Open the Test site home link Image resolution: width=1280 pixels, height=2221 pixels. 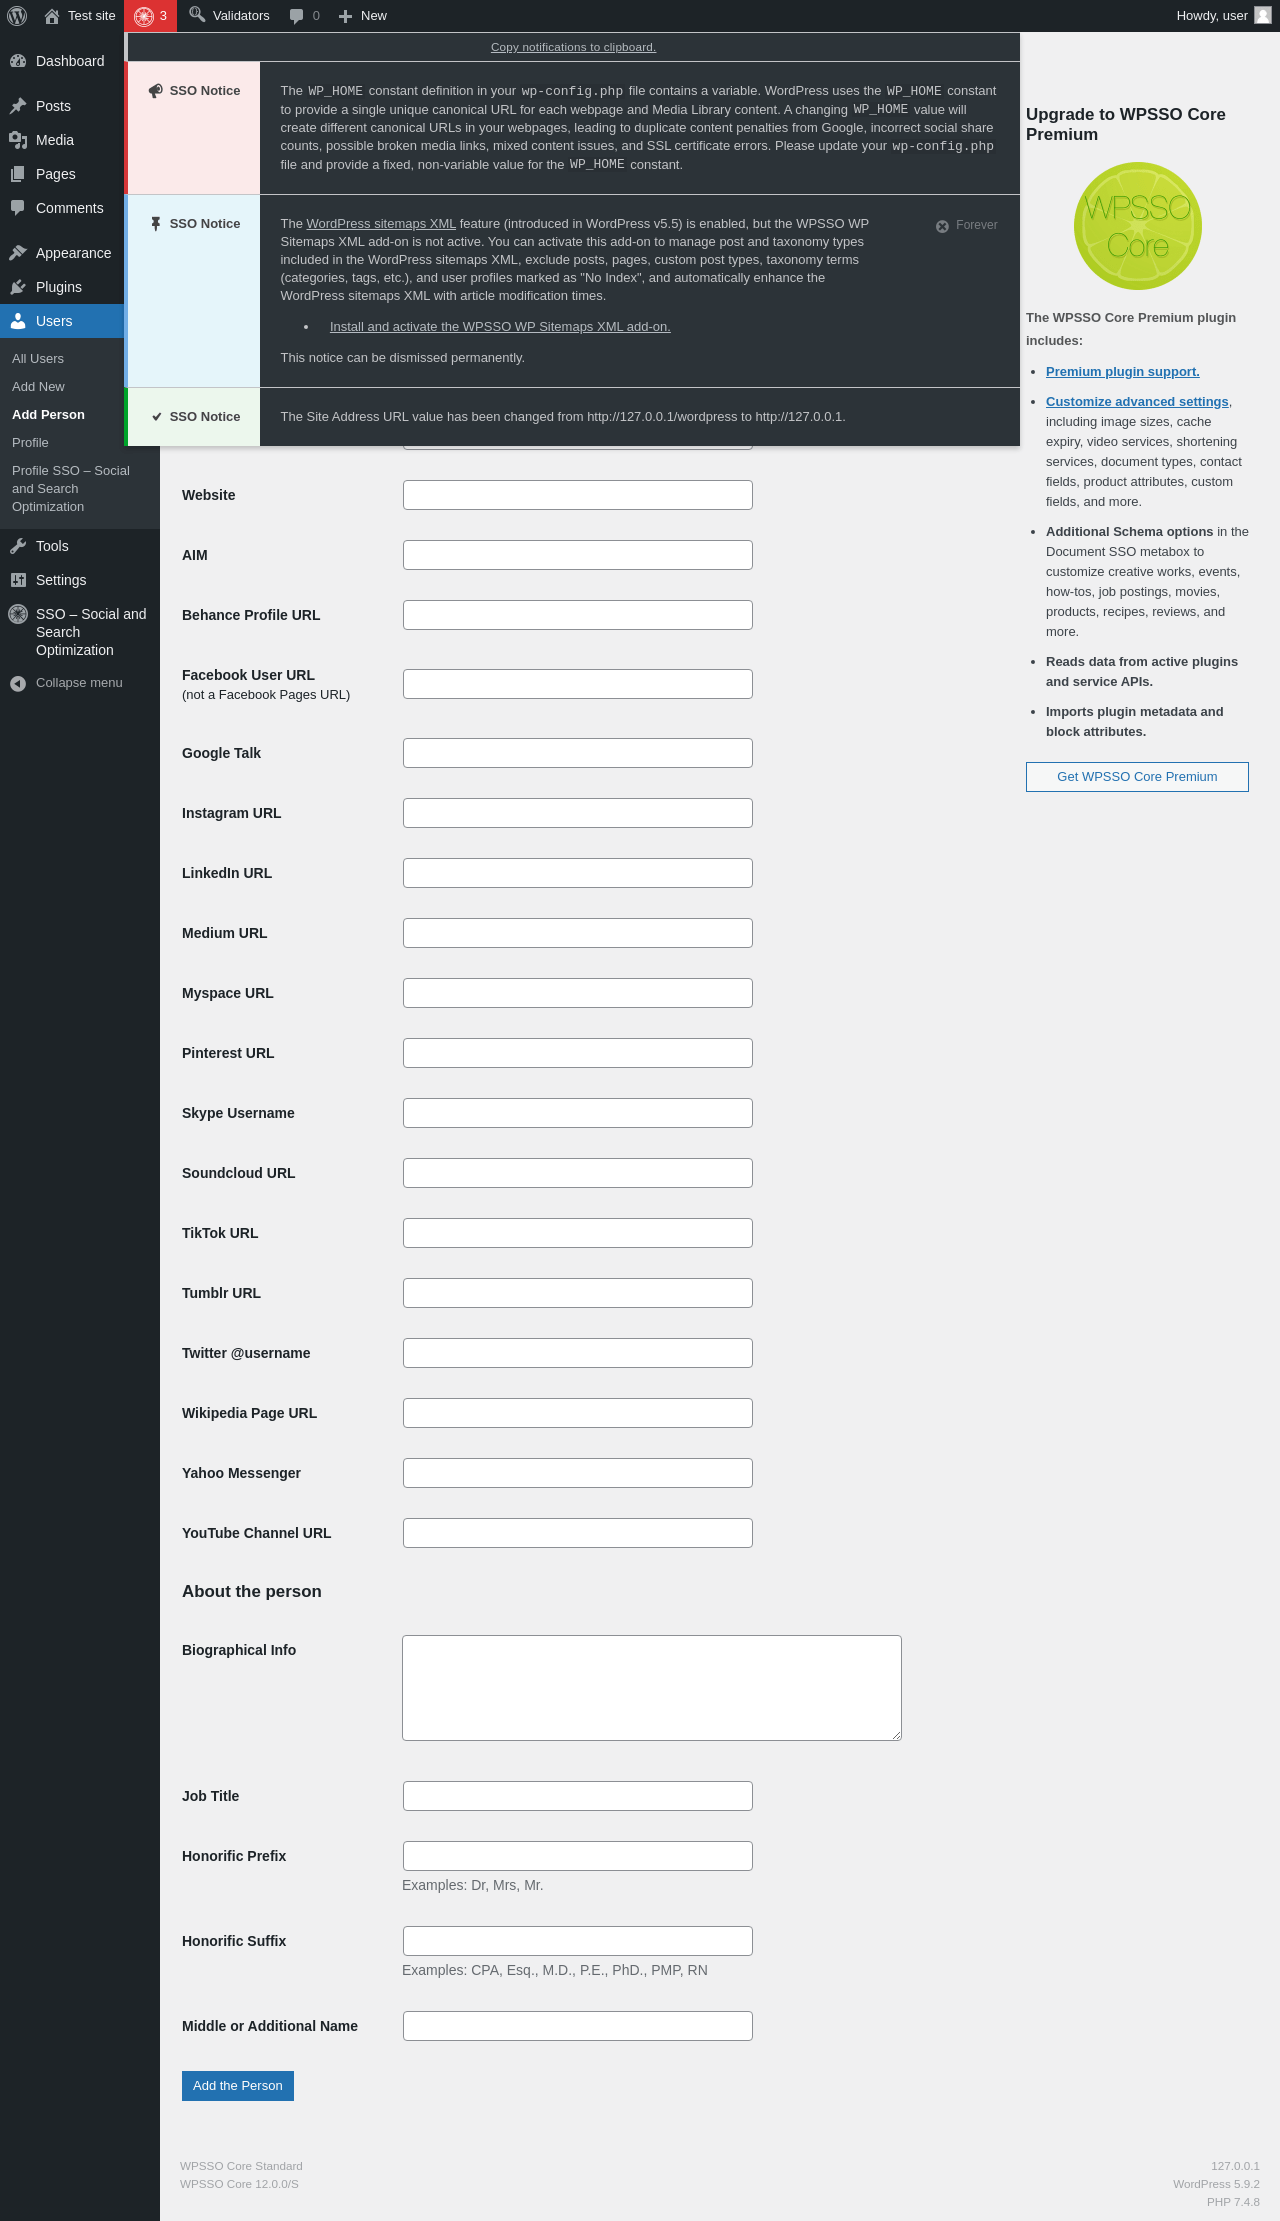(x=80, y=16)
